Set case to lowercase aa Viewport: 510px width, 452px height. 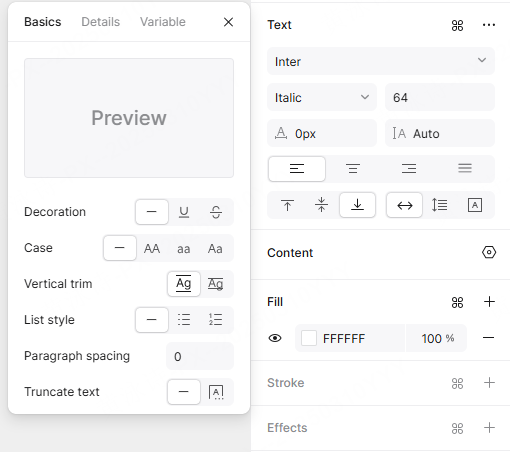coord(183,248)
